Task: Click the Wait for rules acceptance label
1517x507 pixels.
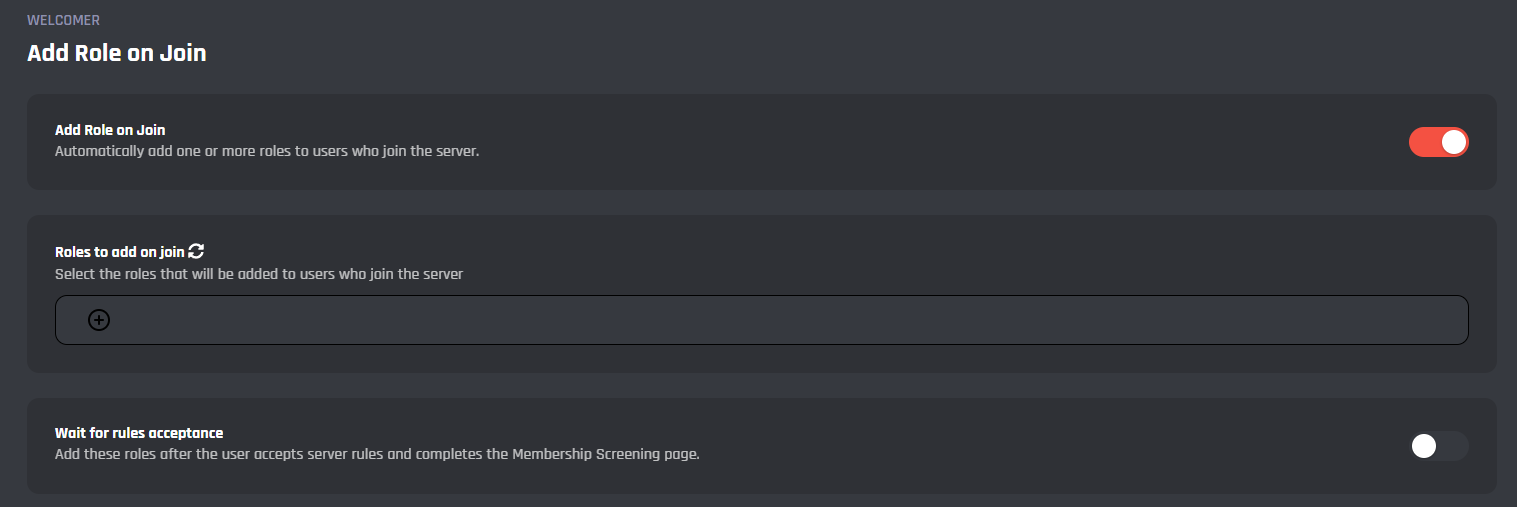Action: [x=139, y=433]
